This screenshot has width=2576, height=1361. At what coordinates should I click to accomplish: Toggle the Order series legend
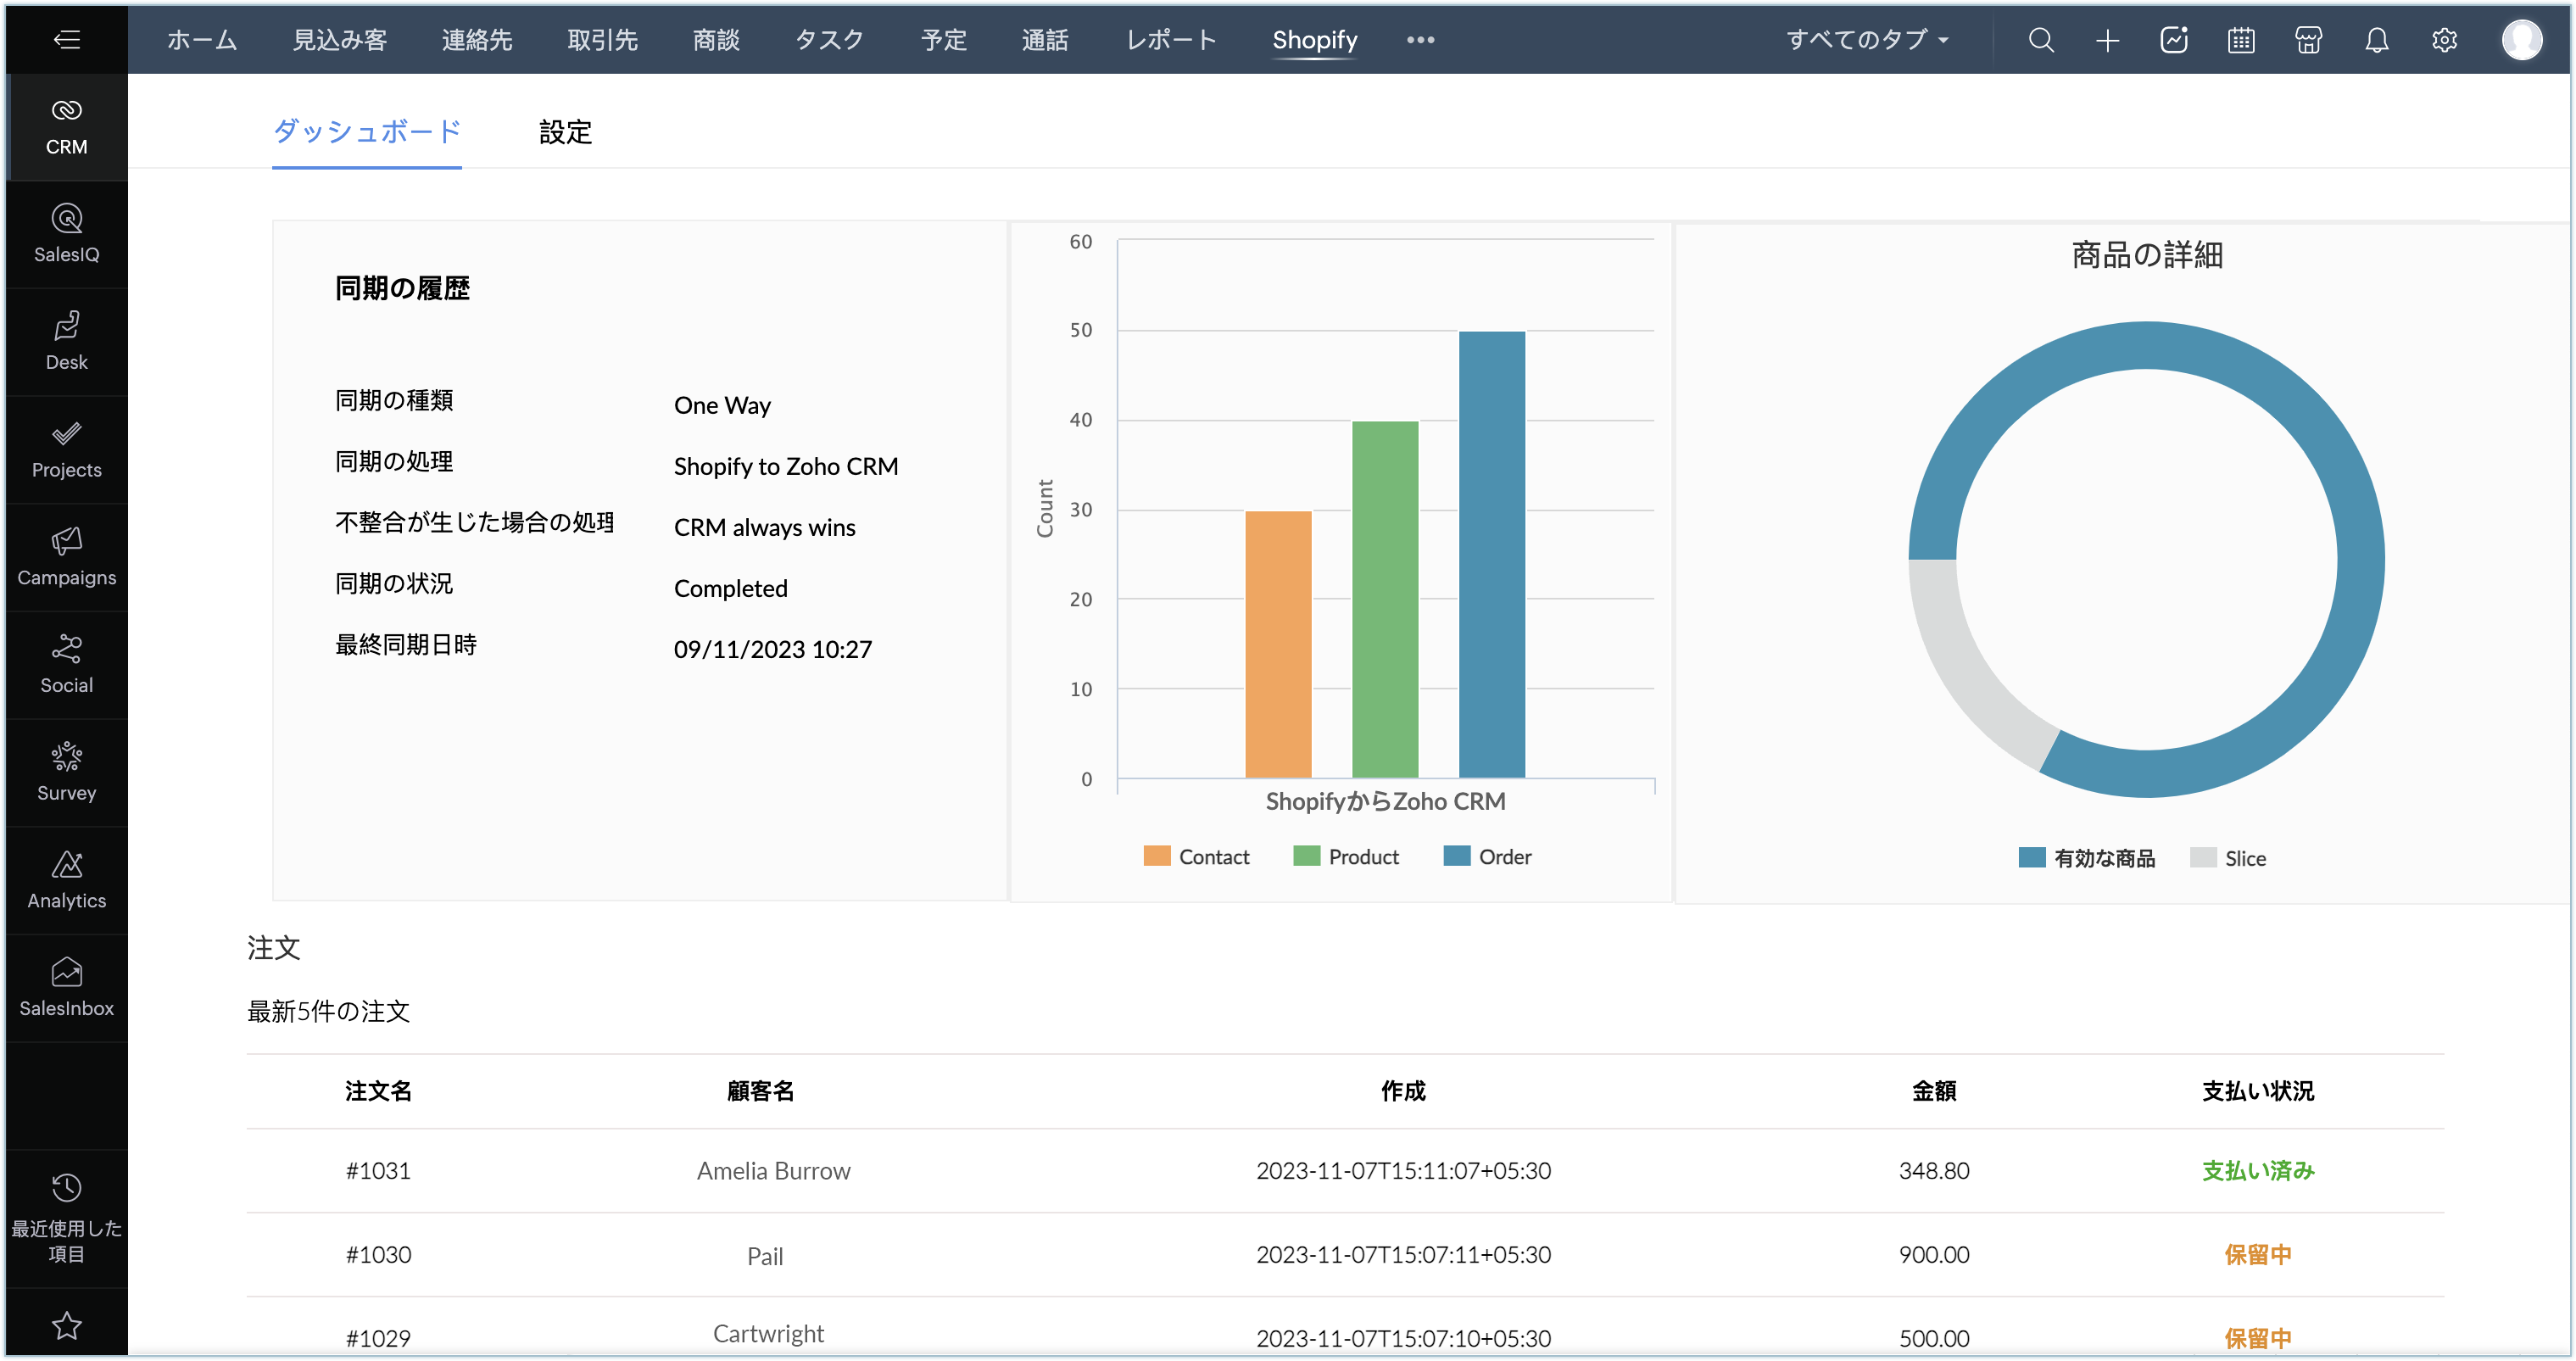pyautogui.click(x=1504, y=857)
